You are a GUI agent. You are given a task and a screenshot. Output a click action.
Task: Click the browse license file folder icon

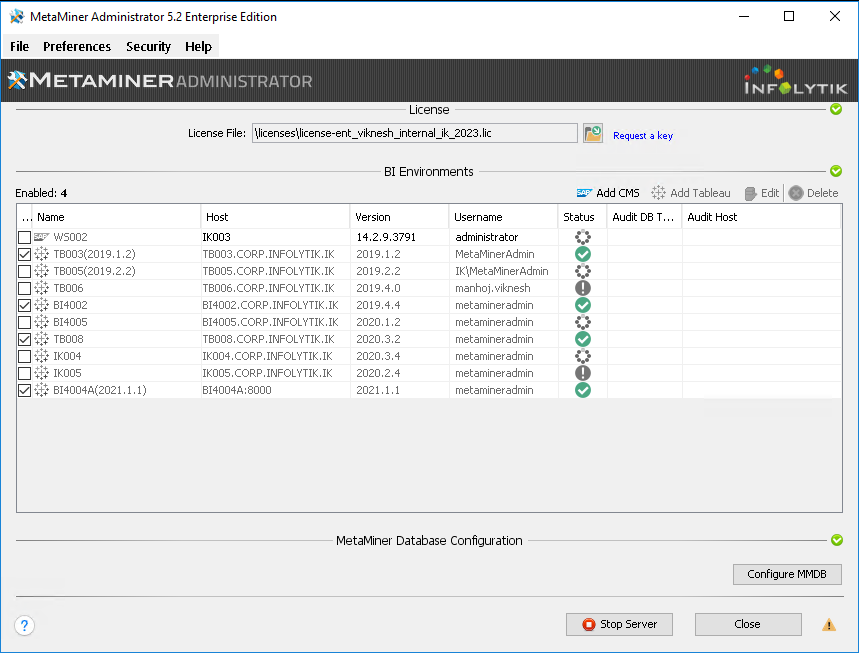[593, 133]
